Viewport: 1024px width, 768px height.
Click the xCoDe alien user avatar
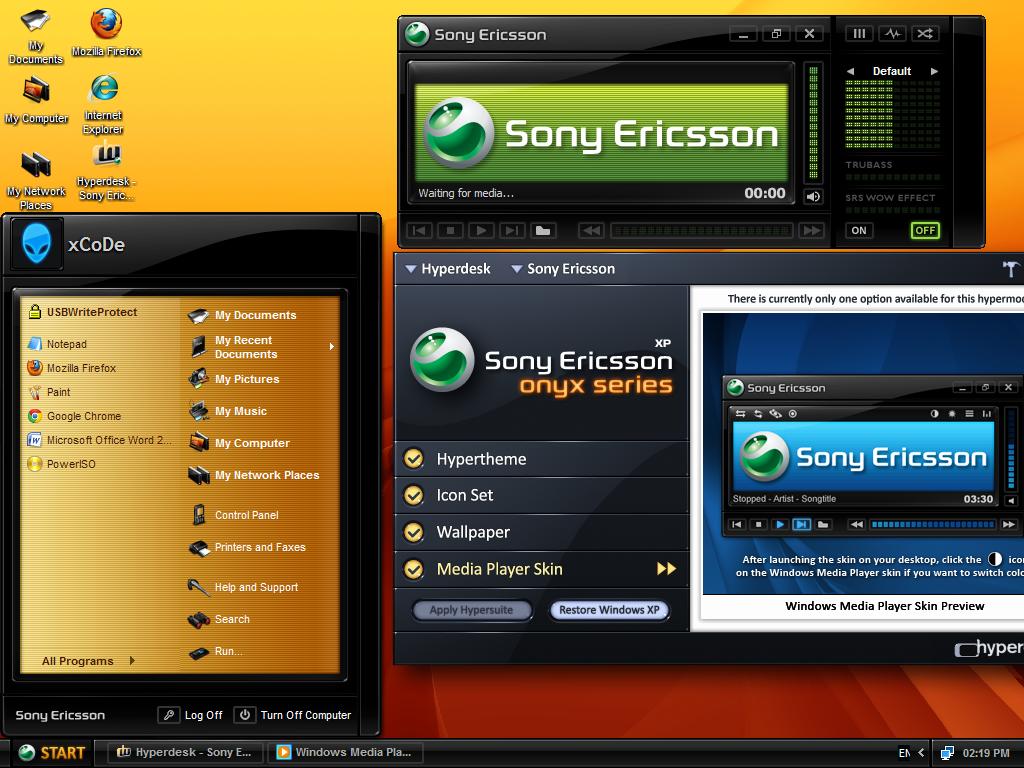coord(37,244)
